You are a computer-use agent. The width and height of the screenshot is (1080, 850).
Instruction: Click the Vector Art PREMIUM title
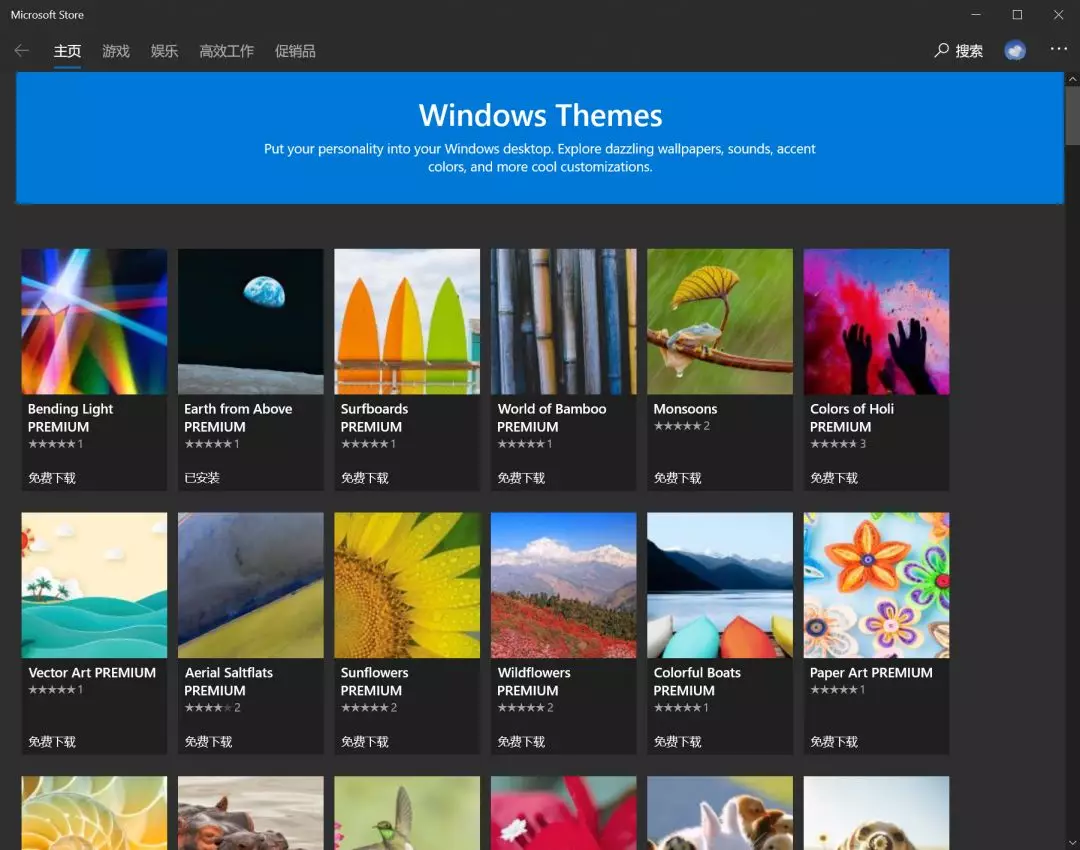[92, 672]
